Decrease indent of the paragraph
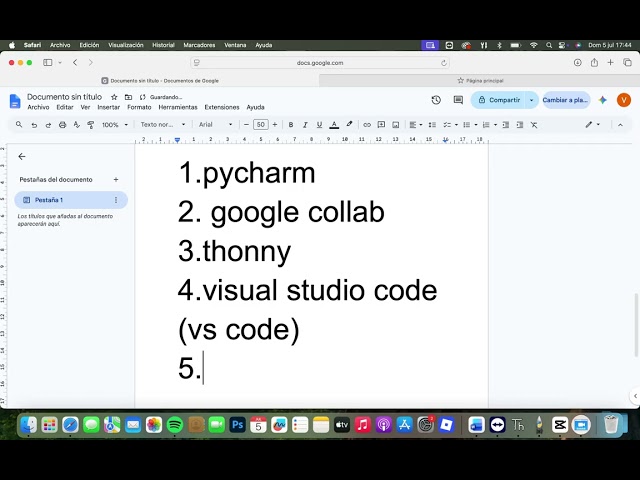This screenshot has width=640, height=480. (x=505, y=124)
